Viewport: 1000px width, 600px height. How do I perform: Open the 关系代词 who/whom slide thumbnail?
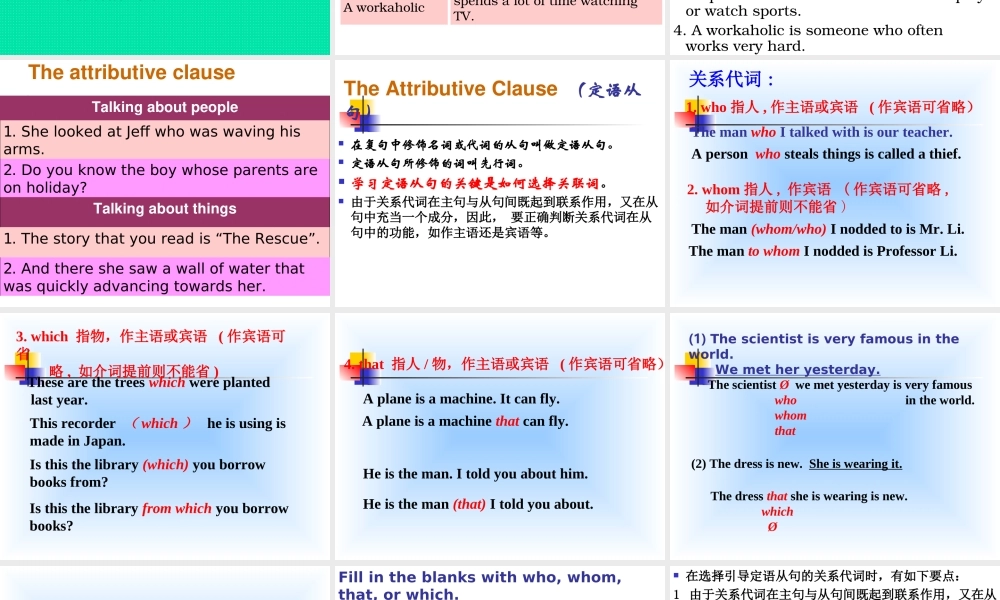coord(835,183)
